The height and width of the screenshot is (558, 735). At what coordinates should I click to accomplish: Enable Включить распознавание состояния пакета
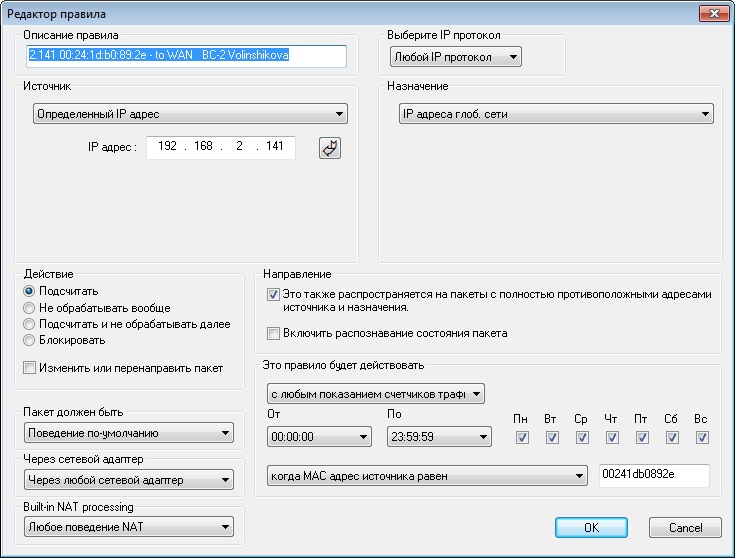(x=273, y=333)
